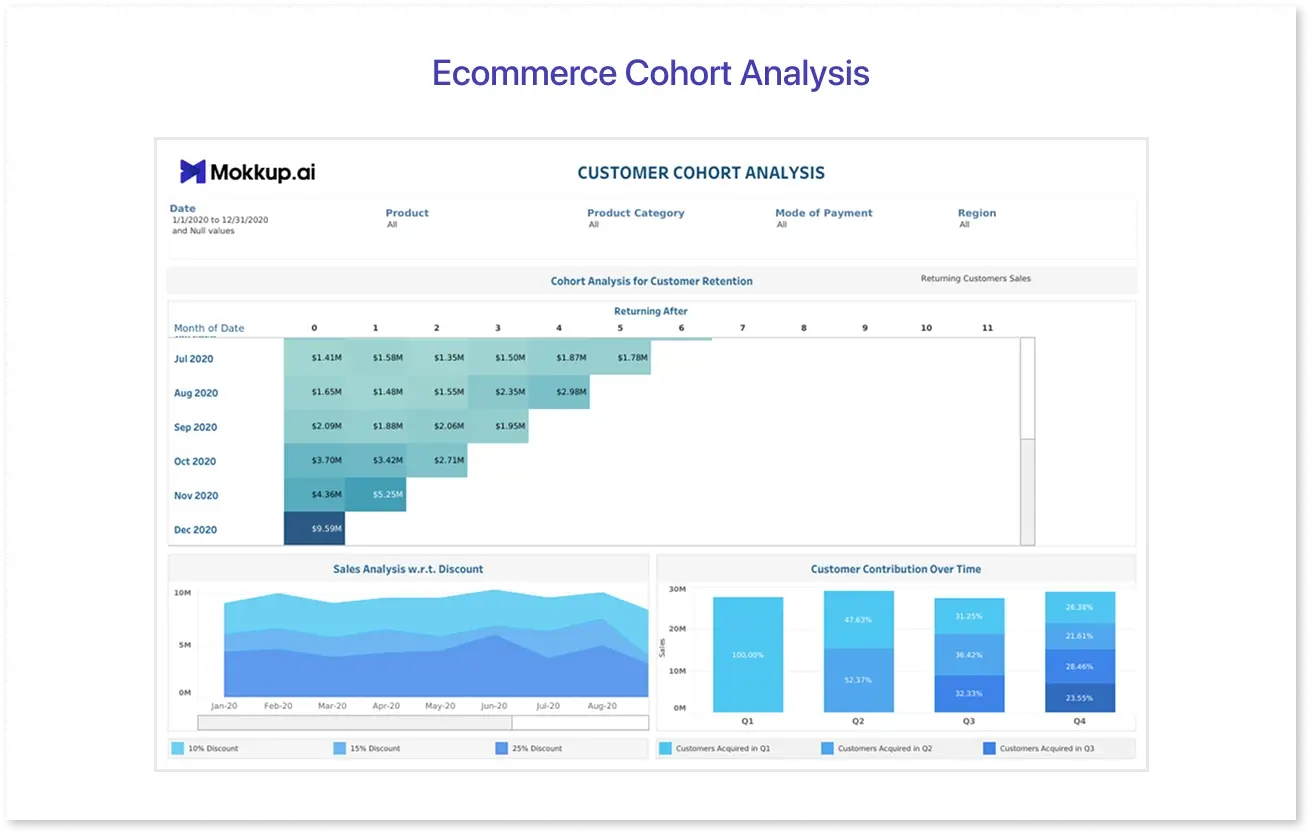Click the 15% Discount legend swatch
Screen dimensions: 1310x834
tap(339, 748)
